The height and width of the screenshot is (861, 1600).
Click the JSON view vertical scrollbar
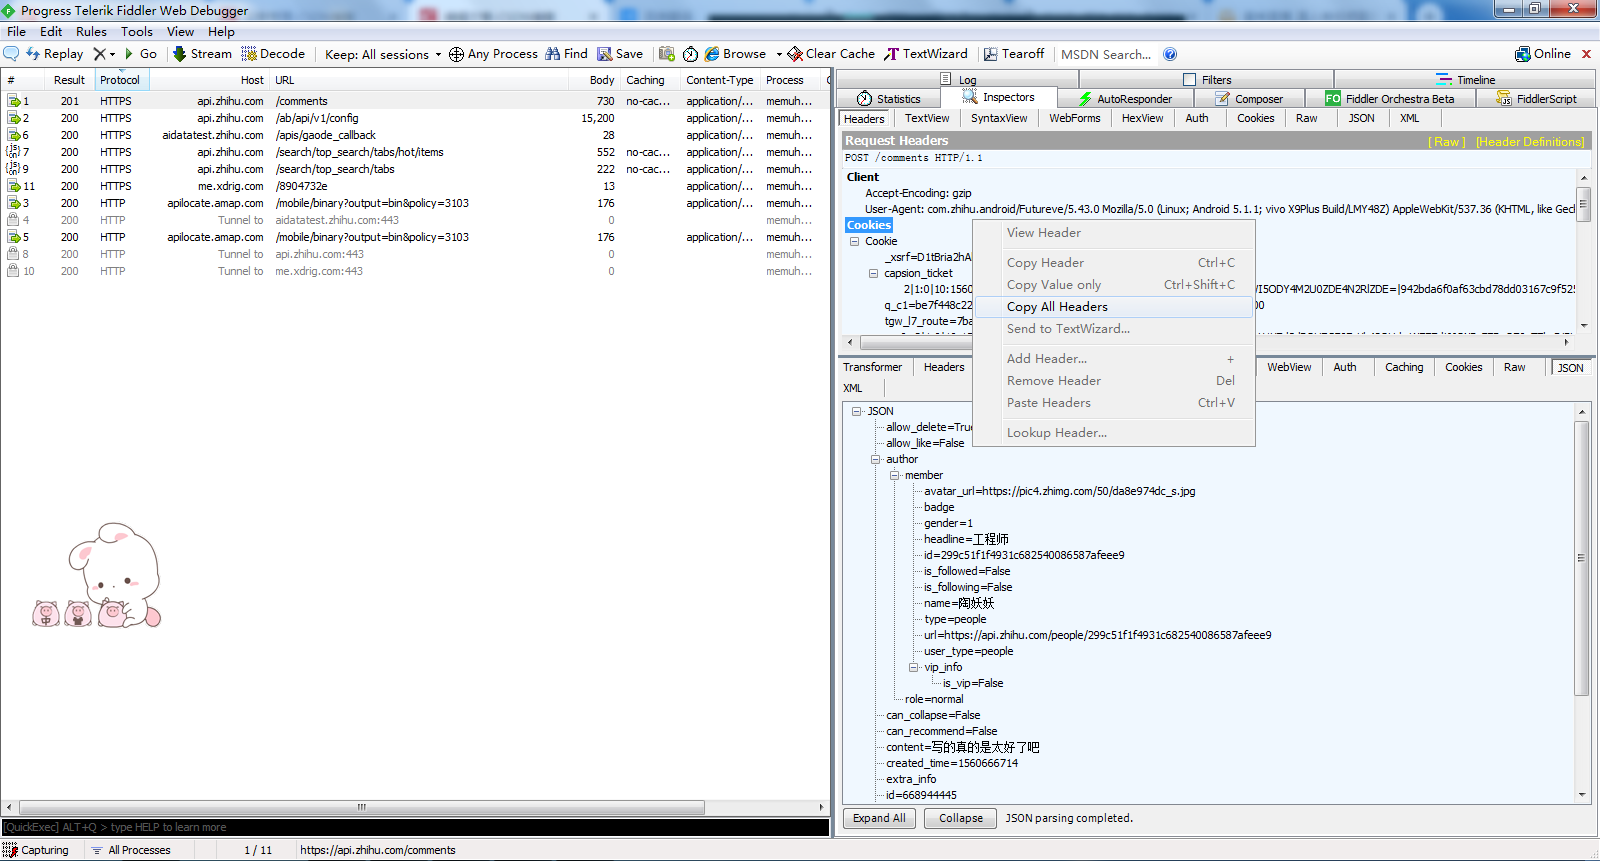pyautogui.click(x=1582, y=558)
